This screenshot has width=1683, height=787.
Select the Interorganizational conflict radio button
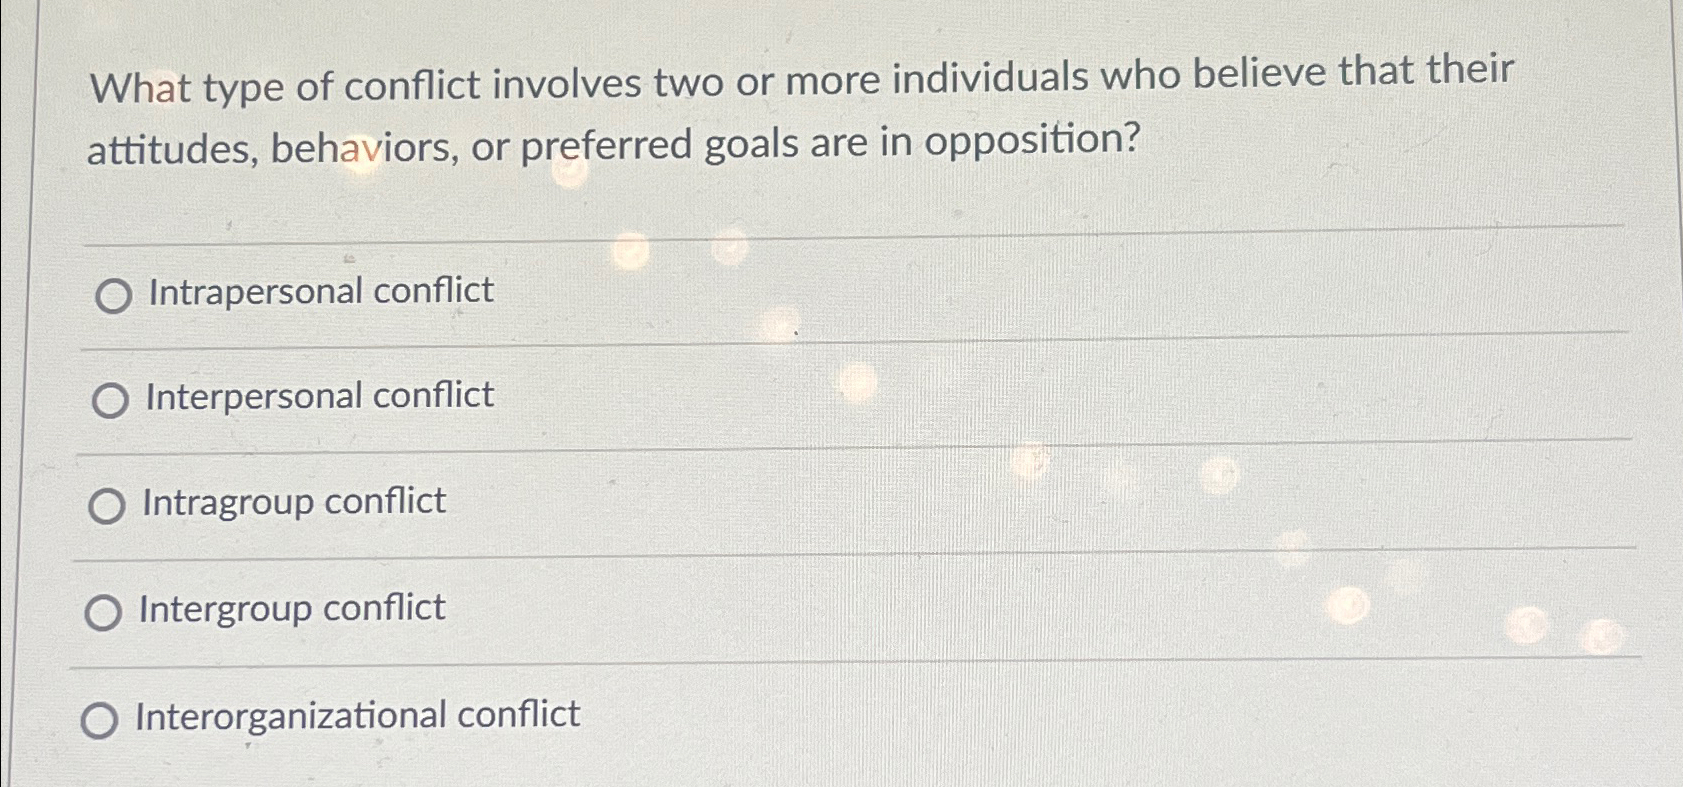point(100,718)
